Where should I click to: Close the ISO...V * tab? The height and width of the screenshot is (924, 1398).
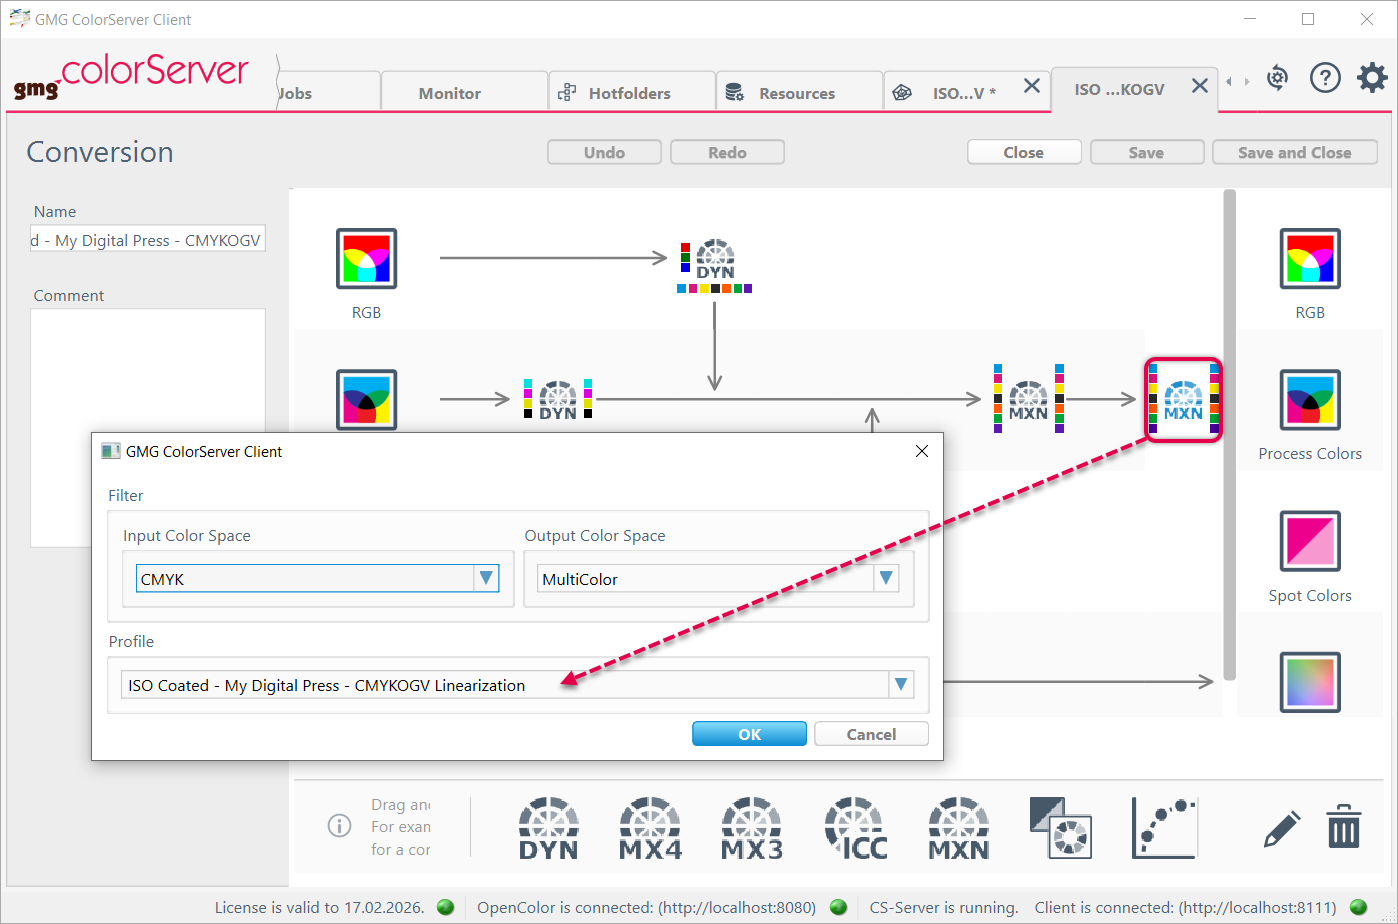(1032, 87)
